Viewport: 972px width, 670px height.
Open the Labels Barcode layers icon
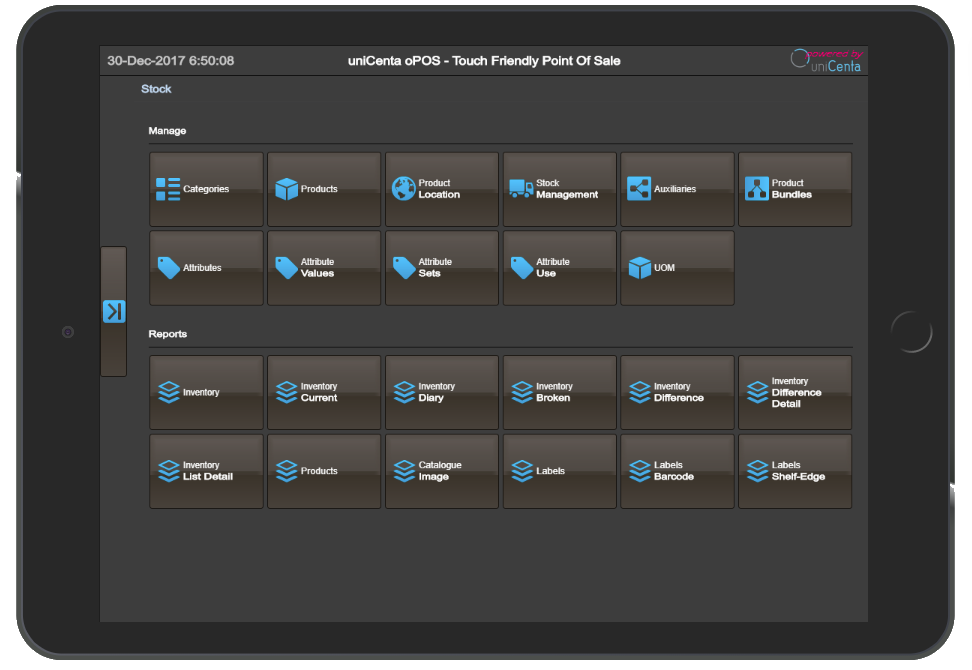(640, 471)
